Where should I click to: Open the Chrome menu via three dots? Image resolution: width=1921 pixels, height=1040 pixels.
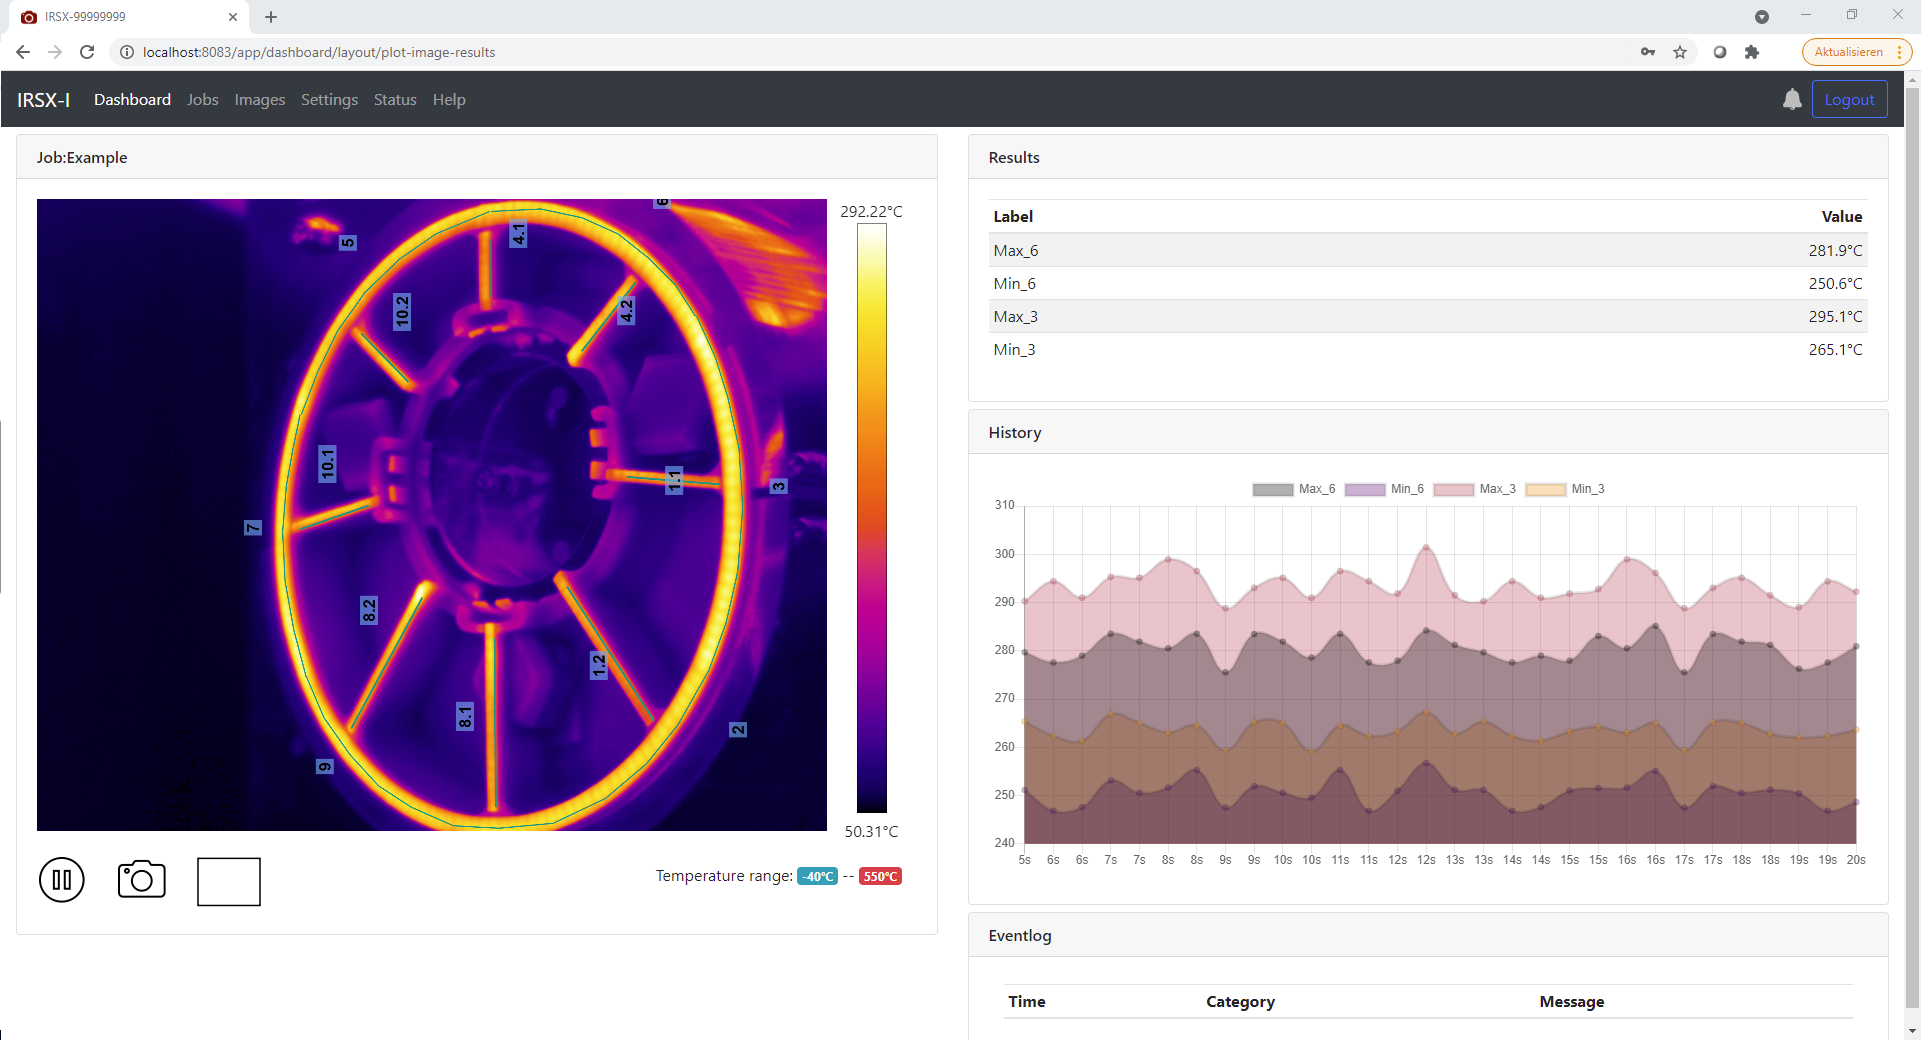[x=1901, y=52]
